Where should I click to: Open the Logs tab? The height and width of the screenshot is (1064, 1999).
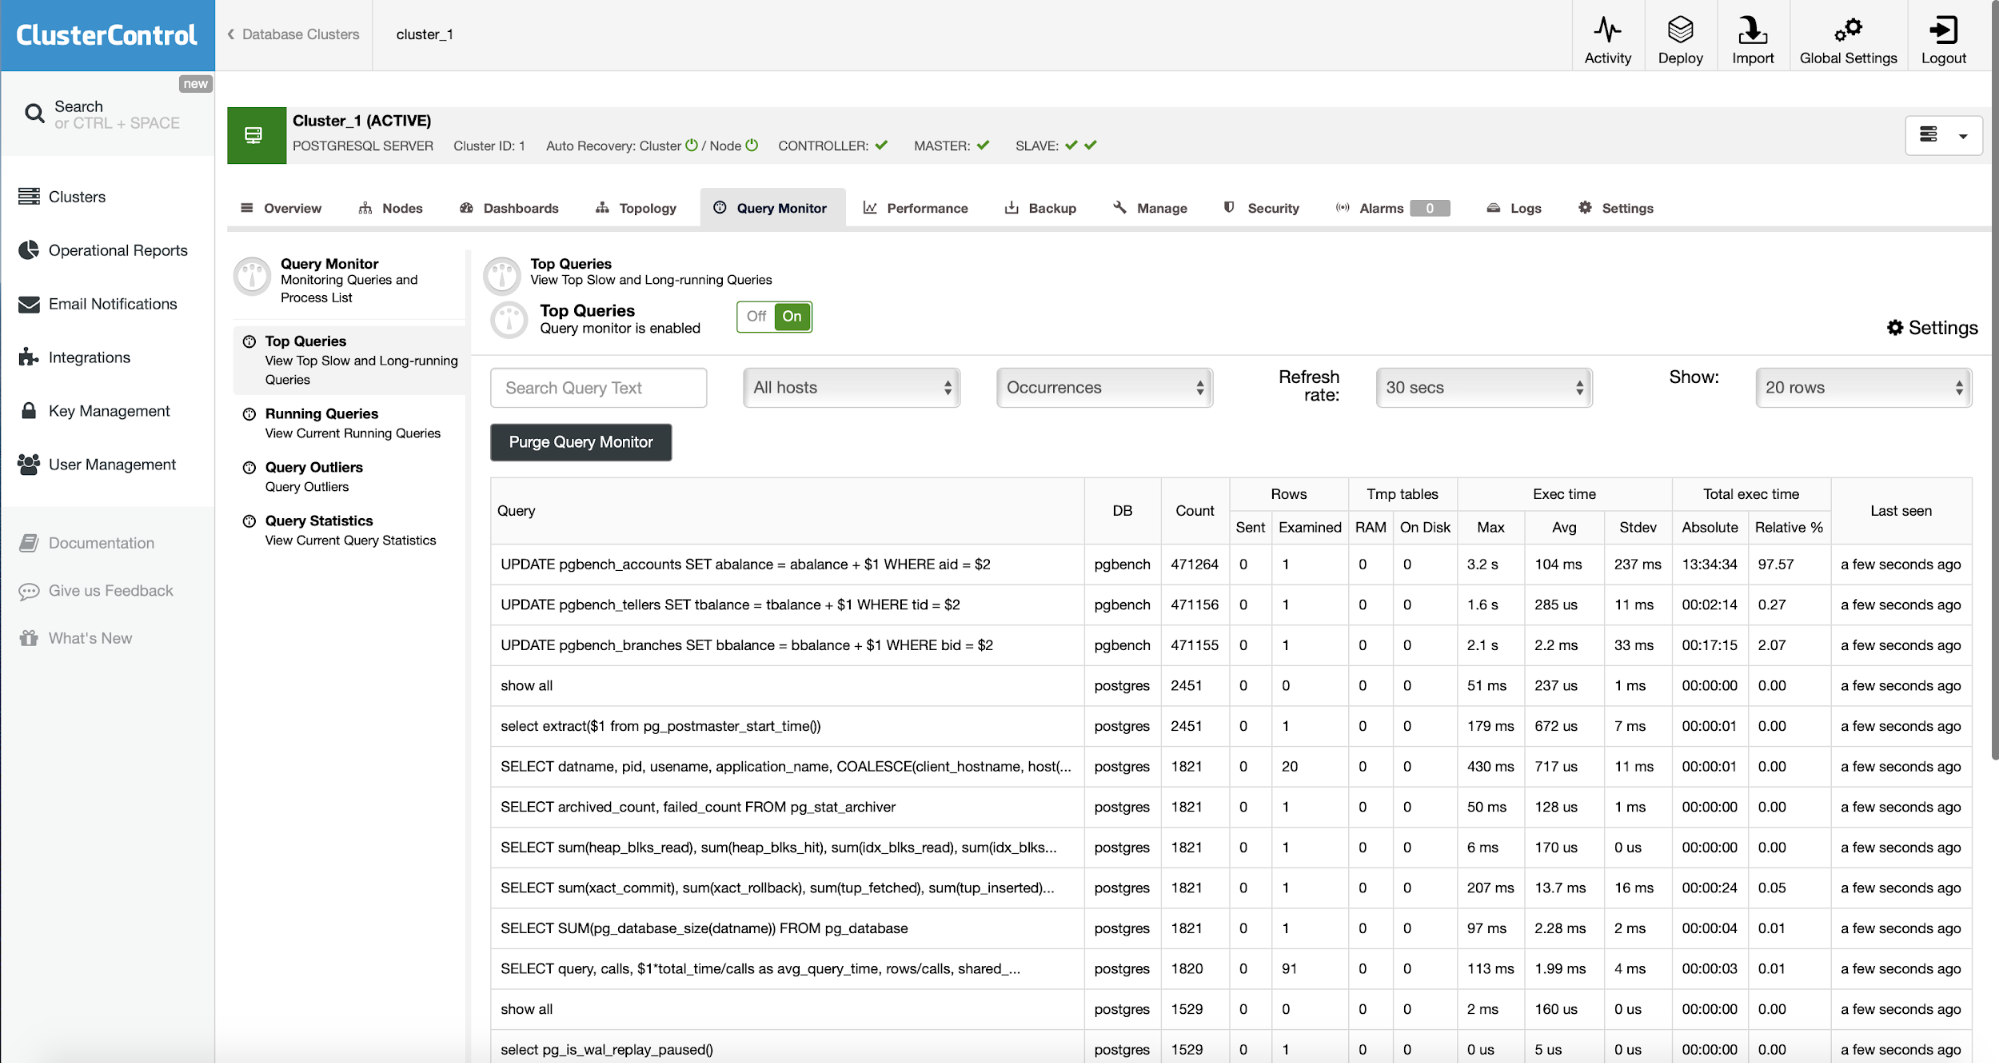coord(1514,208)
